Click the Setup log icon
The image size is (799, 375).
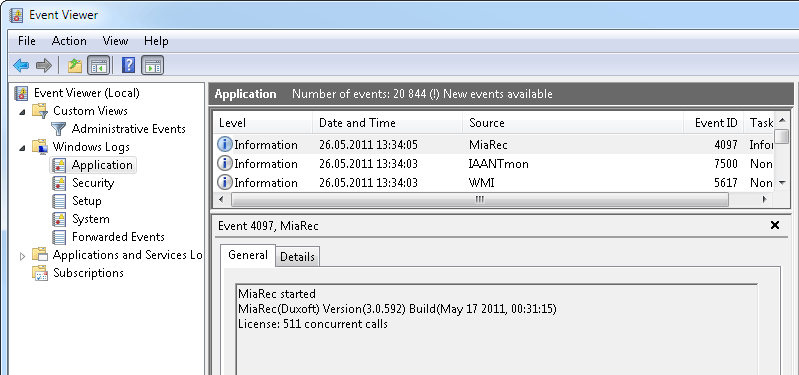(x=59, y=201)
